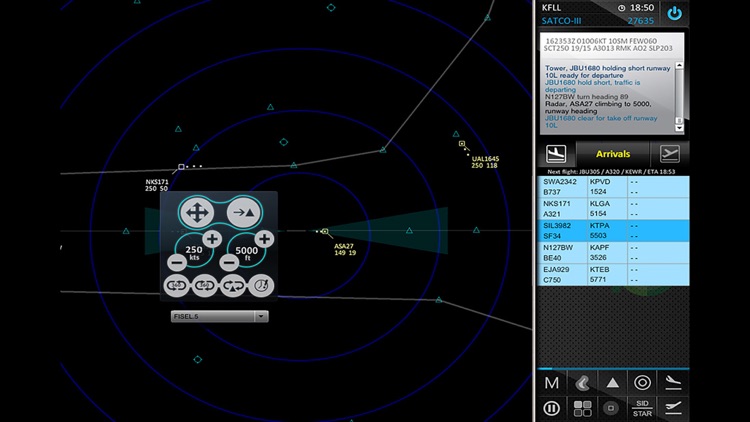This screenshot has height=422, width=750.
Task: Click the first 360 turn button on the left
Action: pyautogui.click(x=176, y=286)
